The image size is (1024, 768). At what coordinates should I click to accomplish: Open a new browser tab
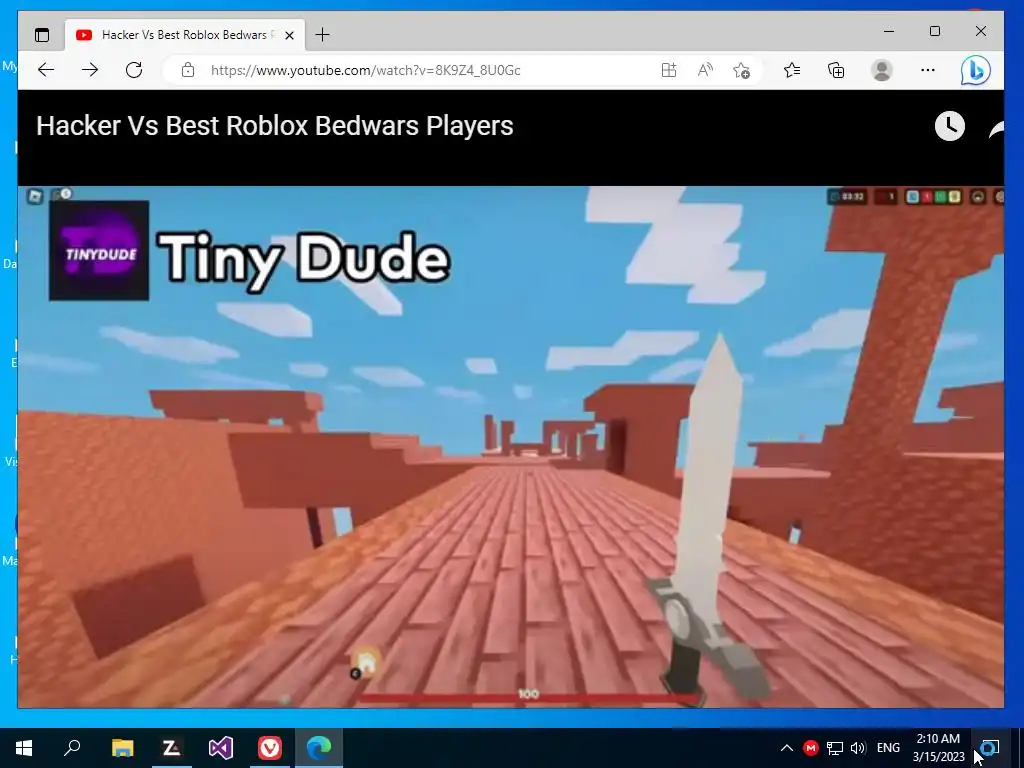323,35
